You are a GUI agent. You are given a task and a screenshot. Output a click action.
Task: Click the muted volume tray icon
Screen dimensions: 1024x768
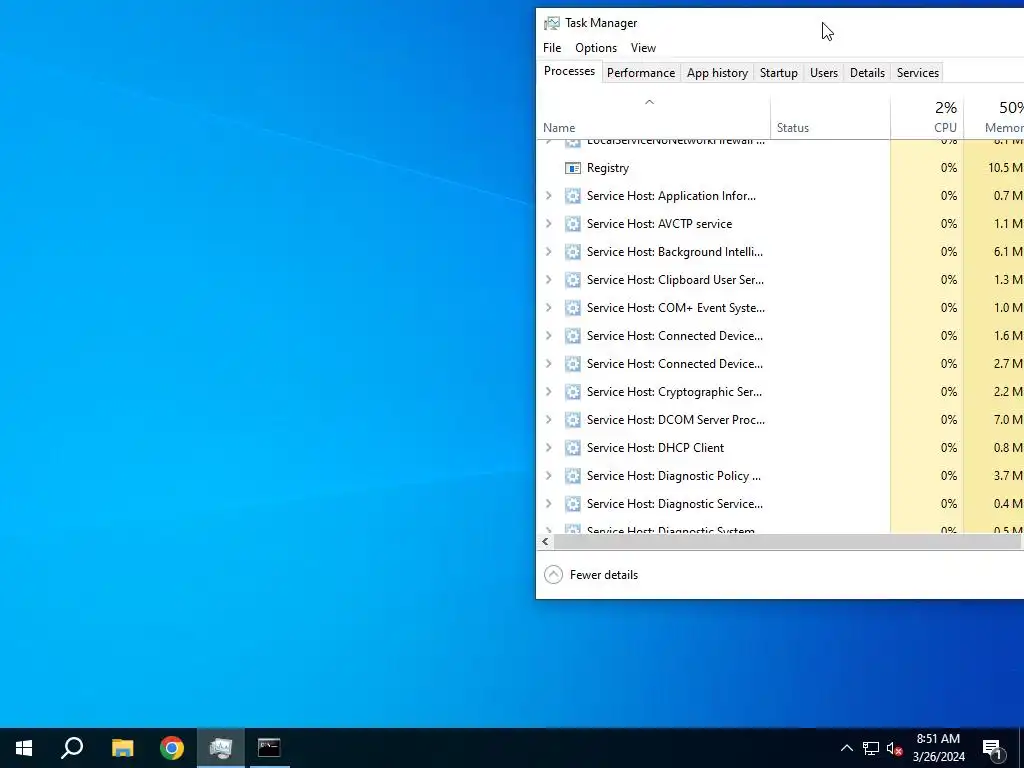(894, 748)
